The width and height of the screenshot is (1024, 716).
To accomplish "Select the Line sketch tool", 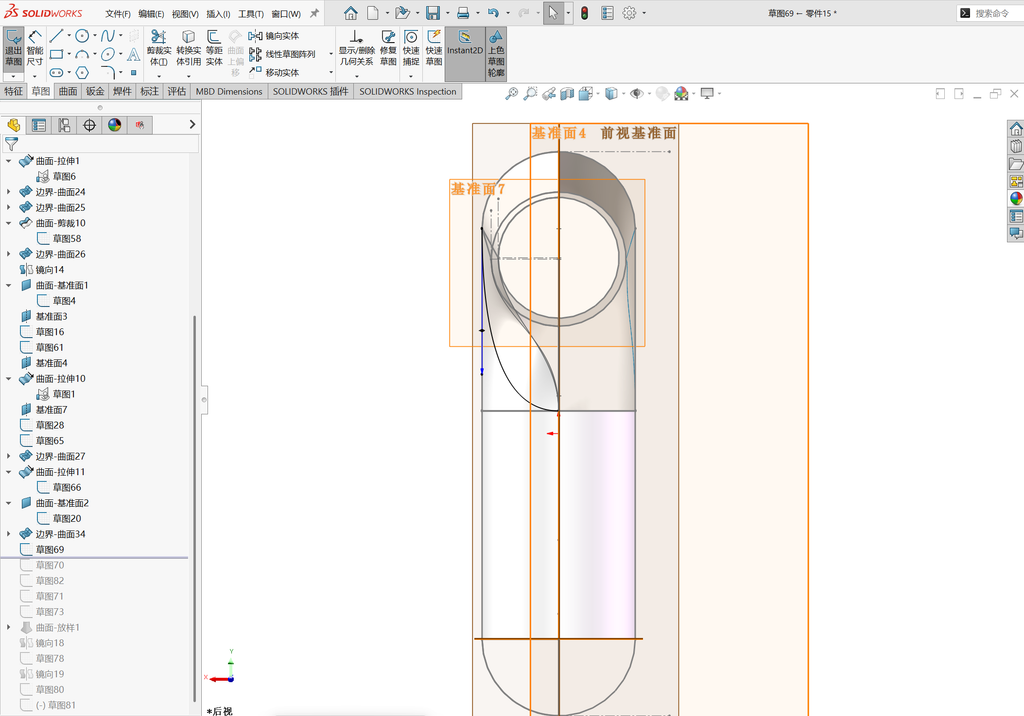I will tap(56, 36).
